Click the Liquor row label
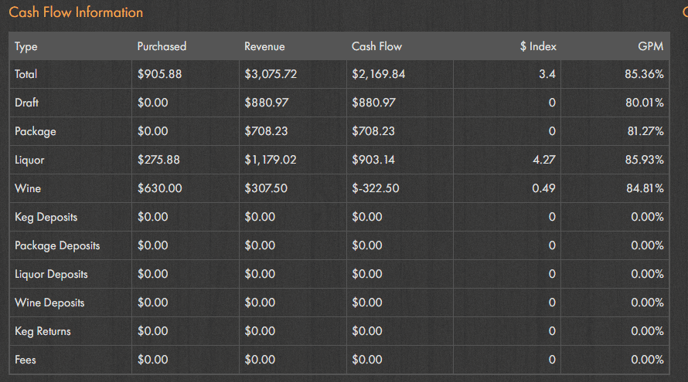The image size is (688, 382). coord(29,160)
